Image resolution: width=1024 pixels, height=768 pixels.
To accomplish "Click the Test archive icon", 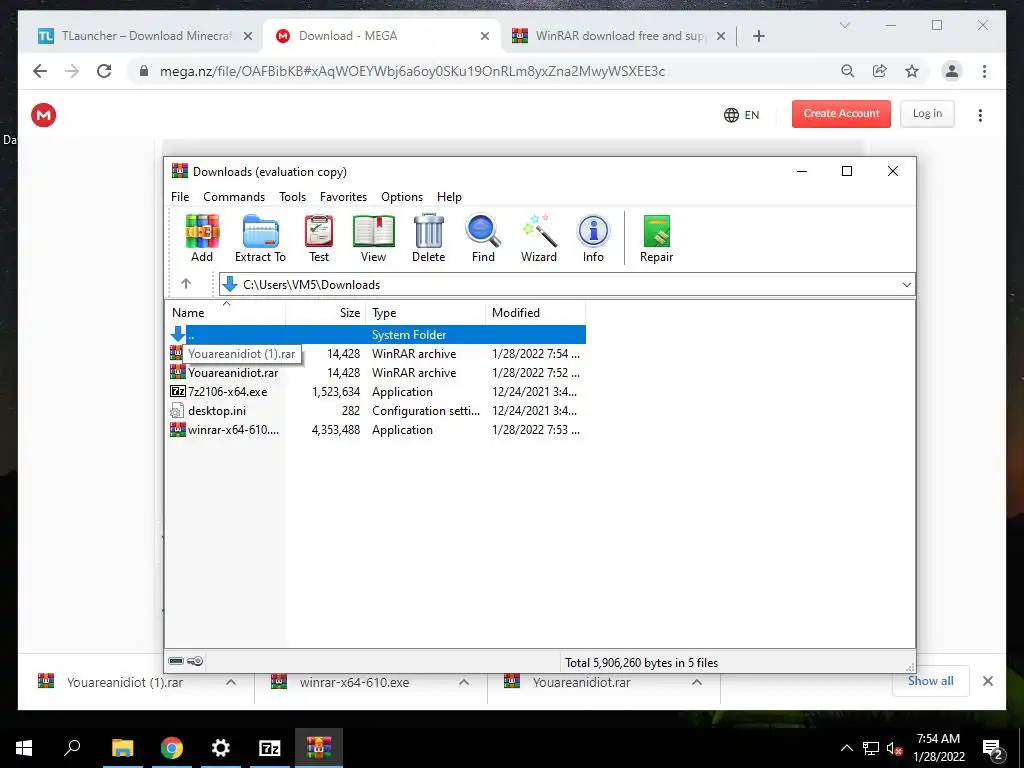I will (x=319, y=238).
